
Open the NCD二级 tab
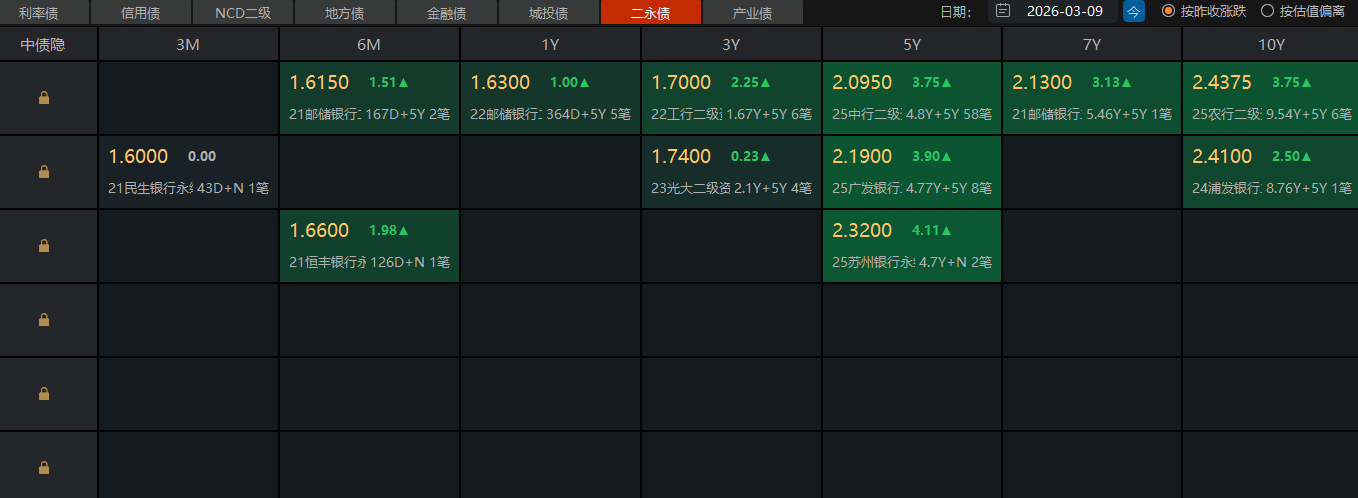[x=242, y=13]
